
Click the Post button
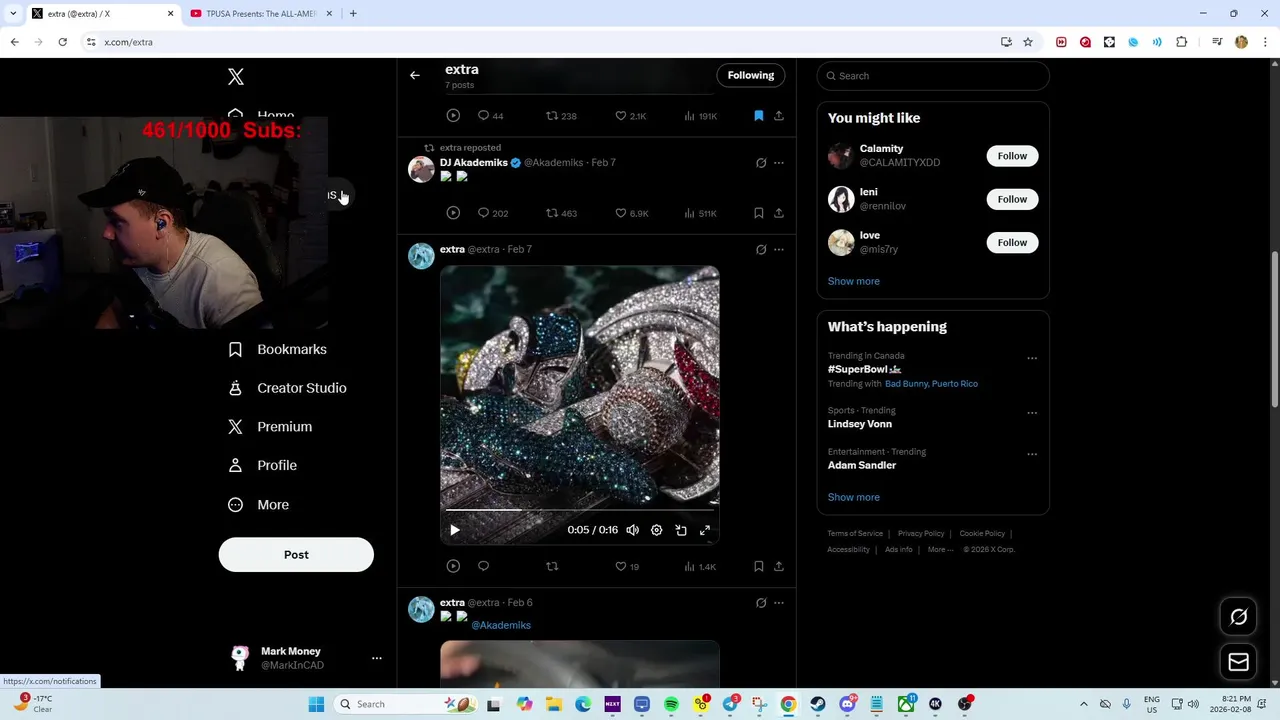296,555
